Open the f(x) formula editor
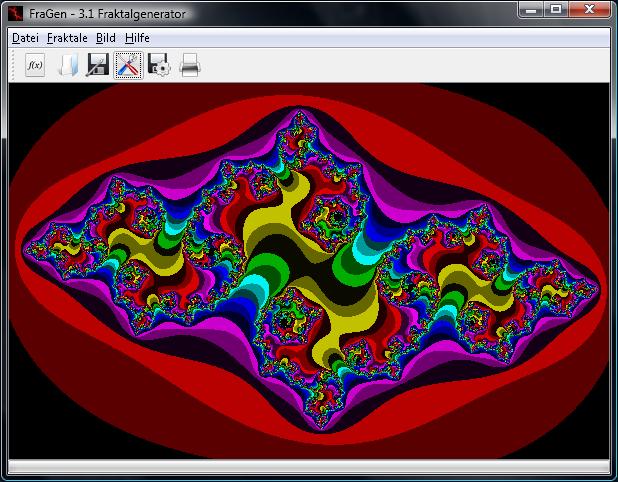 coord(35,66)
